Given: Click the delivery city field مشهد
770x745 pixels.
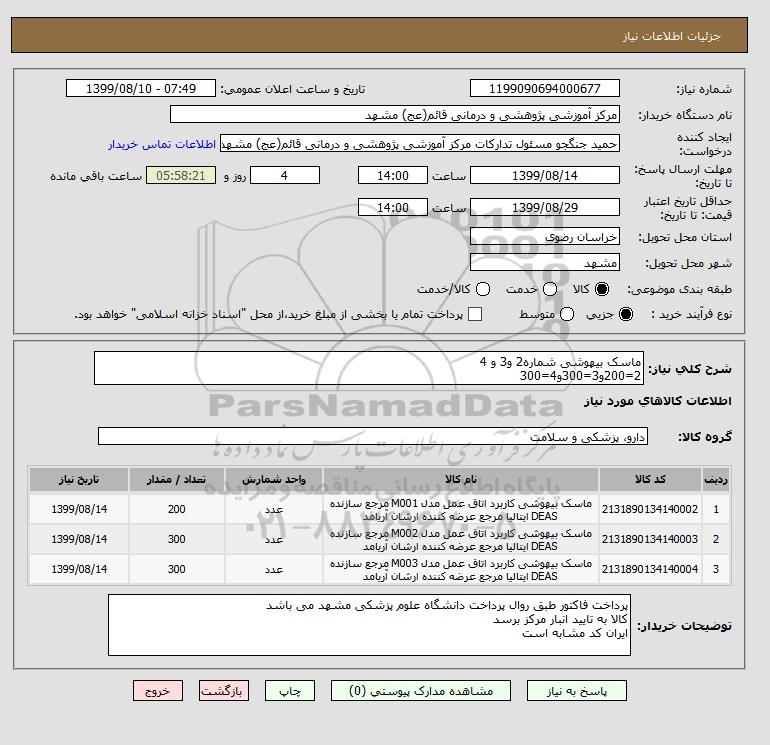Looking at the screenshot, I should point(545,263).
